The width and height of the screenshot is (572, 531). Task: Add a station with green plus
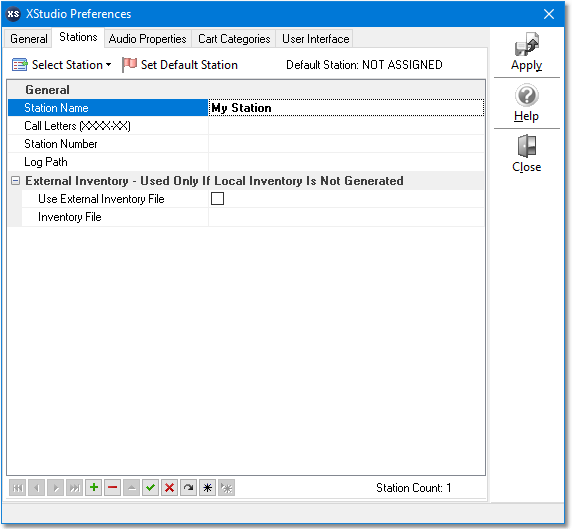pyautogui.click(x=93, y=488)
